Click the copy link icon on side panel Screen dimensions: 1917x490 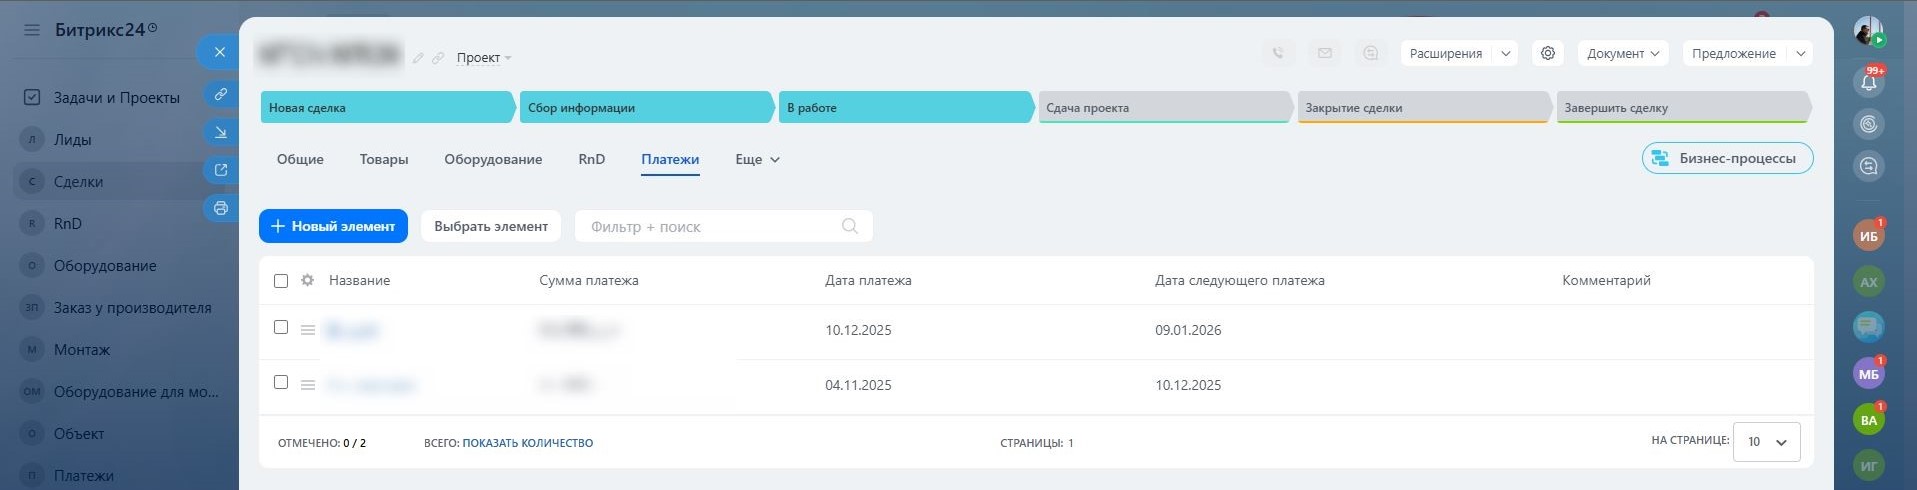[221, 94]
